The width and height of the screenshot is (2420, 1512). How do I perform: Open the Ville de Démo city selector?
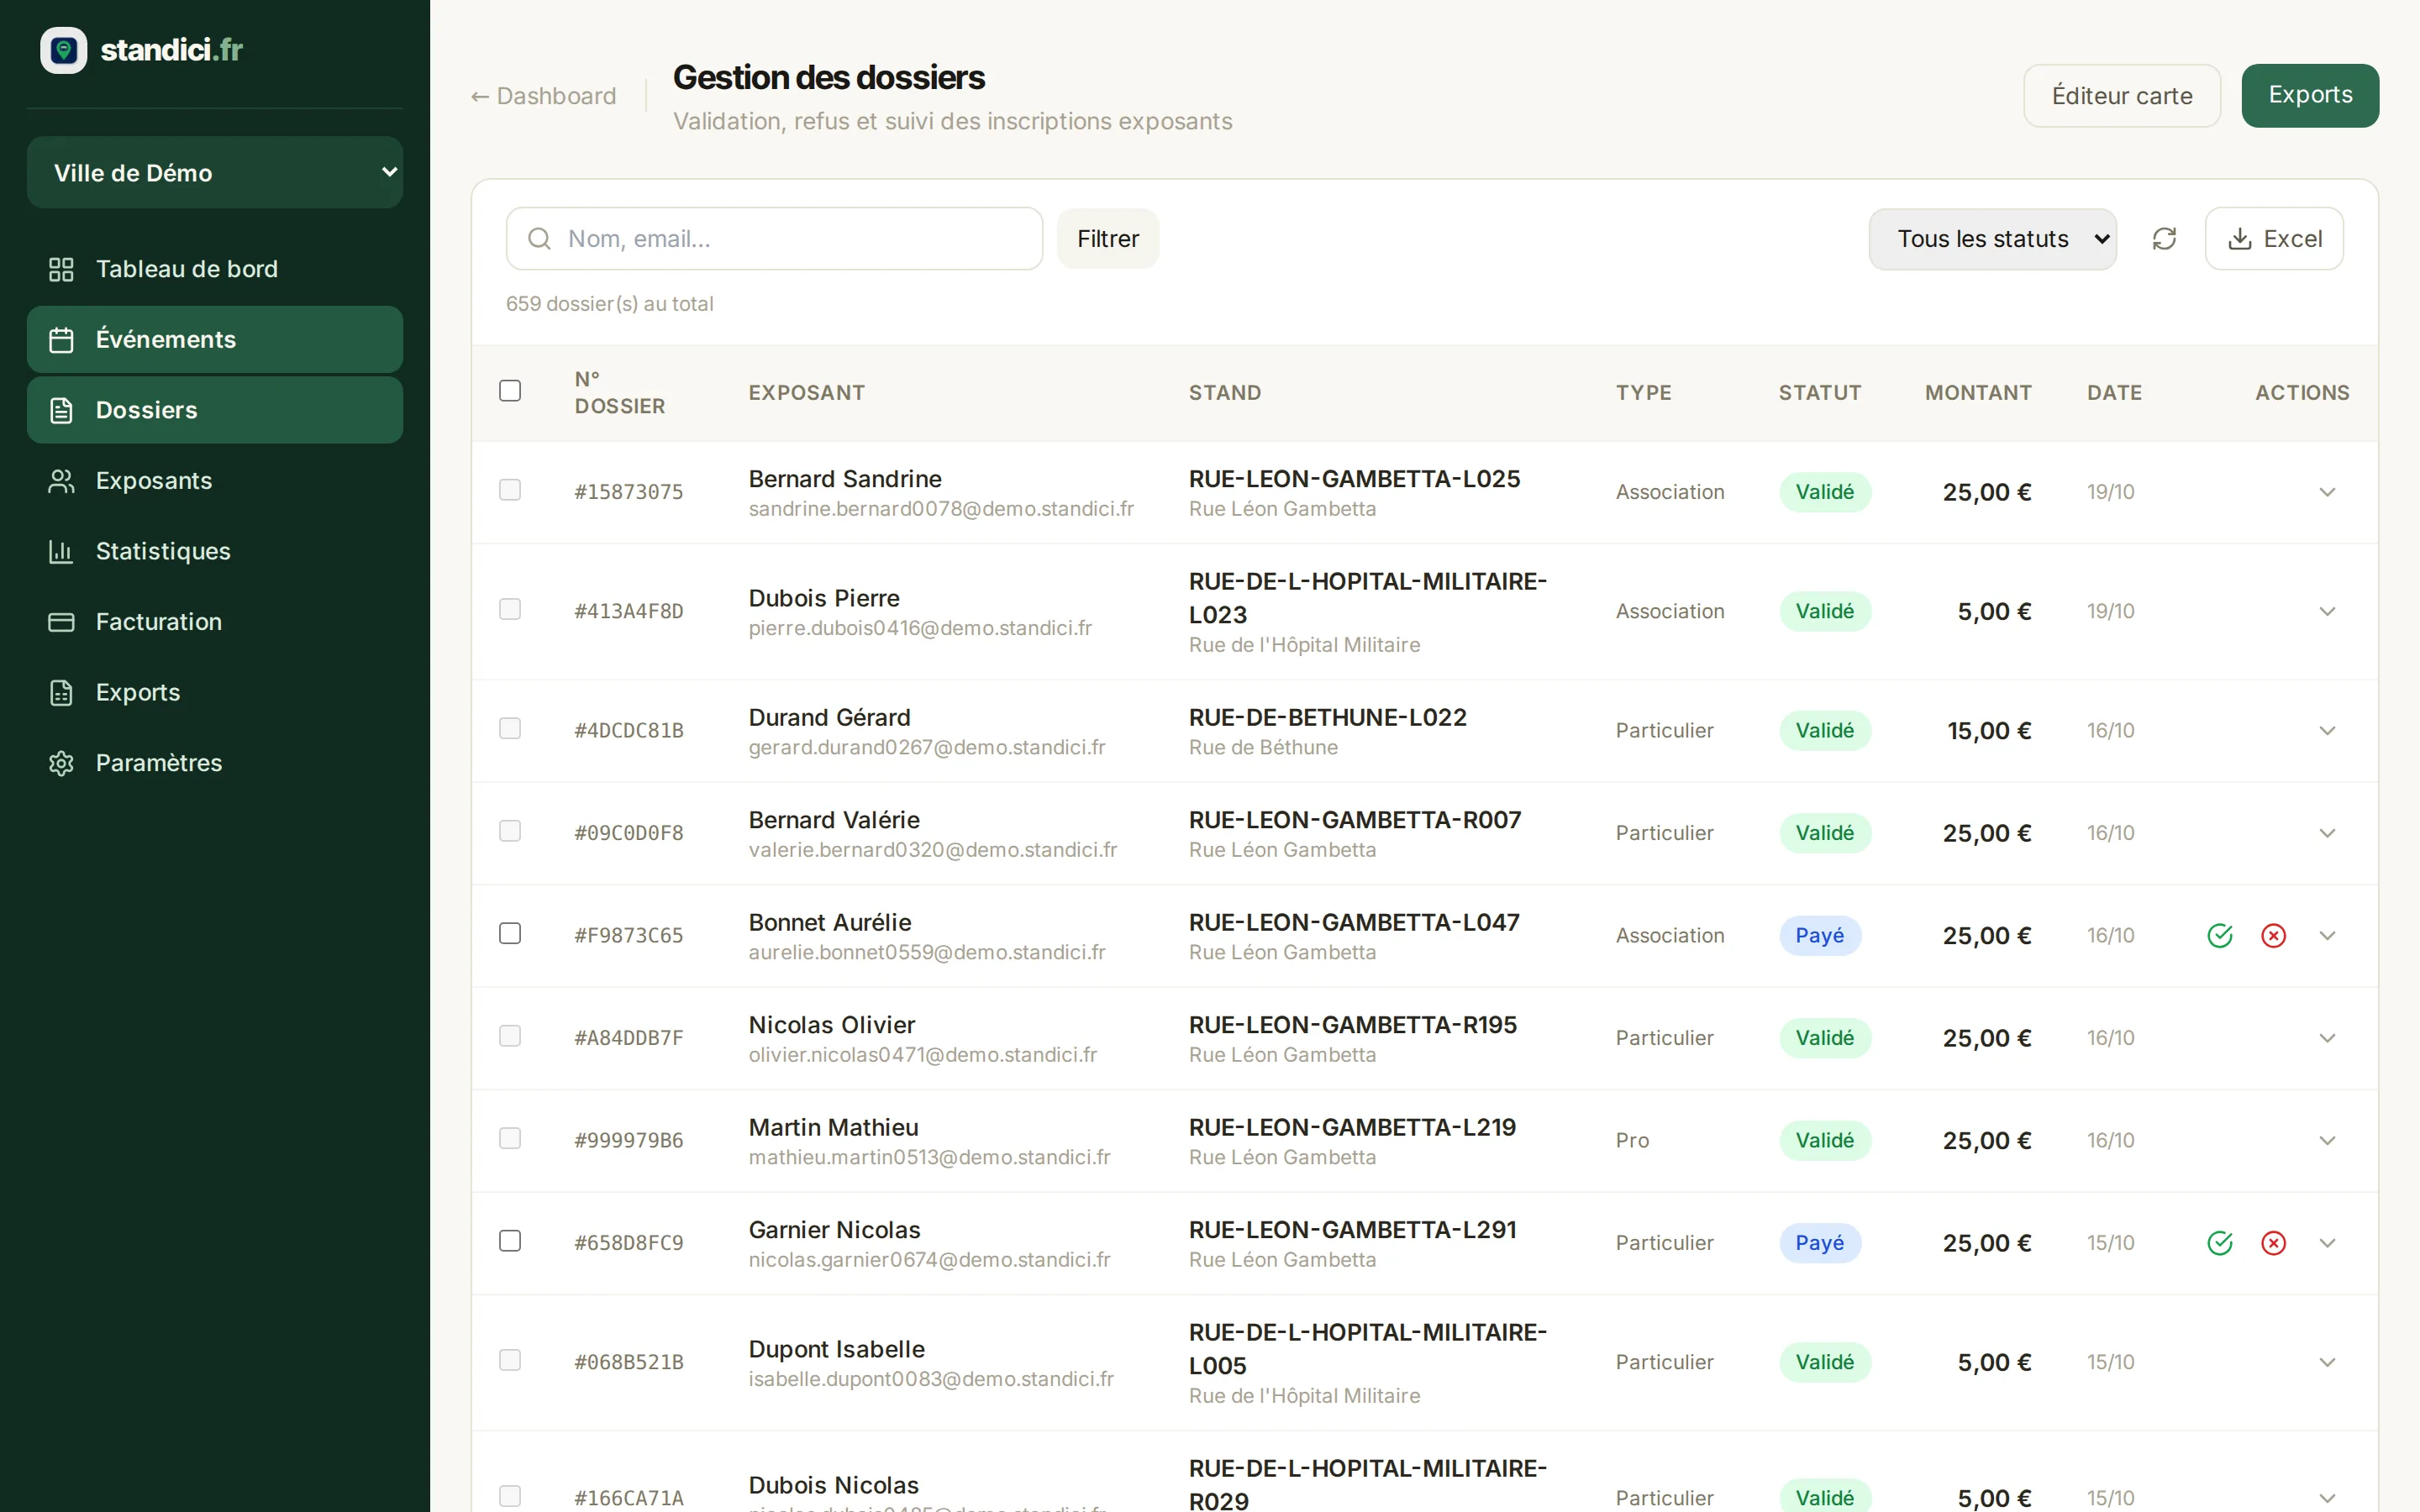click(x=215, y=172)
